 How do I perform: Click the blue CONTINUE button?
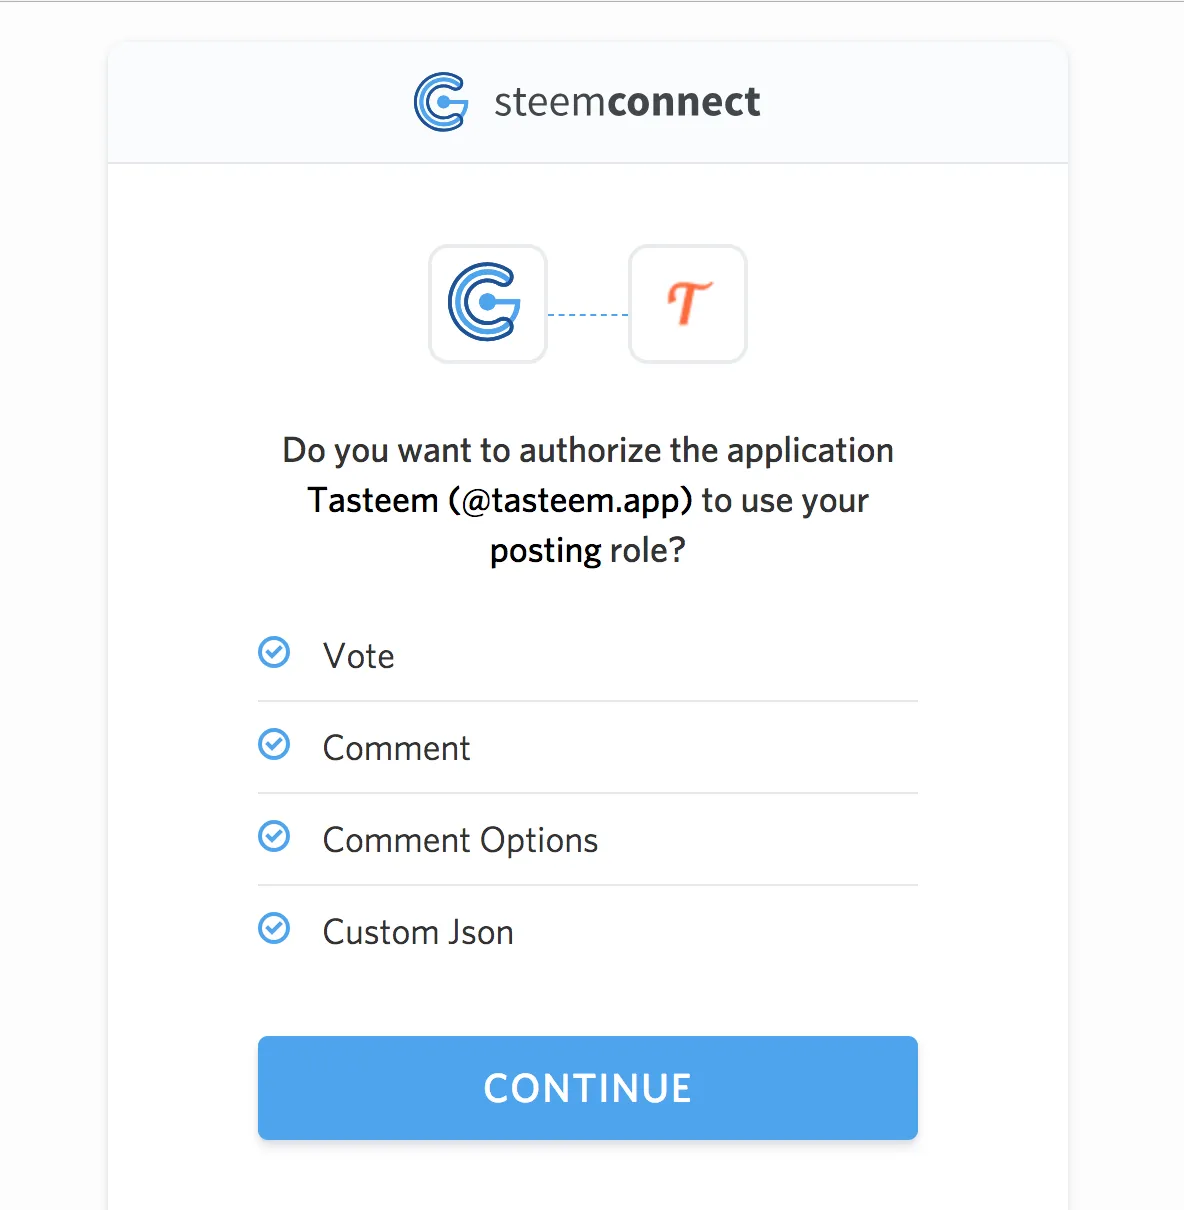588,1088
